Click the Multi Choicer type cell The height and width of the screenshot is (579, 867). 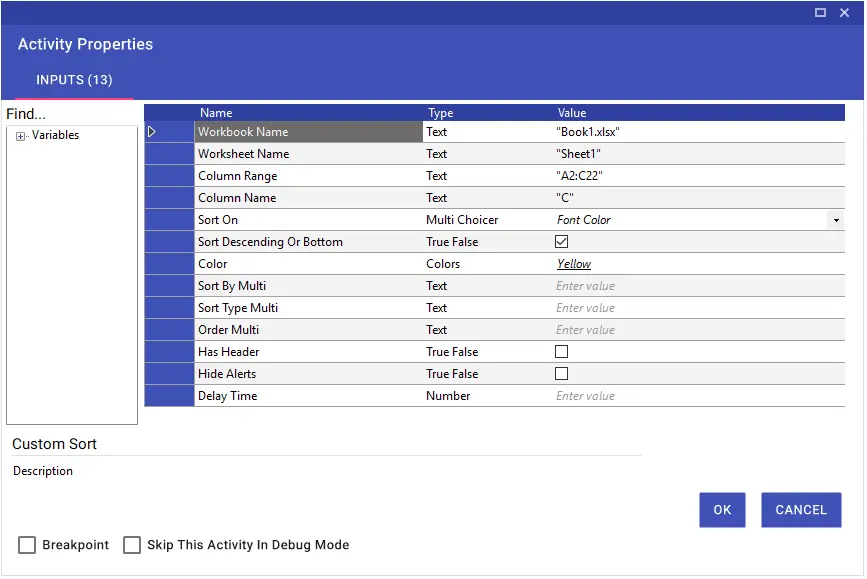click(462, 220)
